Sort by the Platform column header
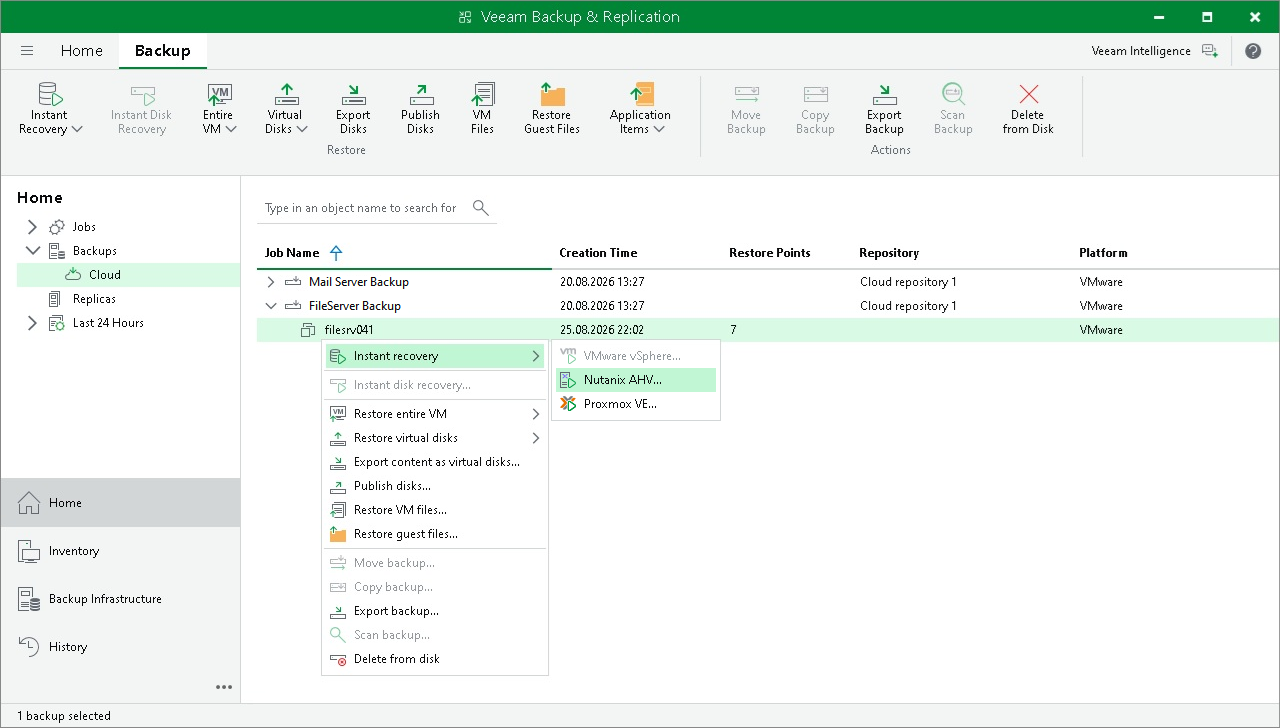This screenshot has width=1280, height=728. 1103,253
